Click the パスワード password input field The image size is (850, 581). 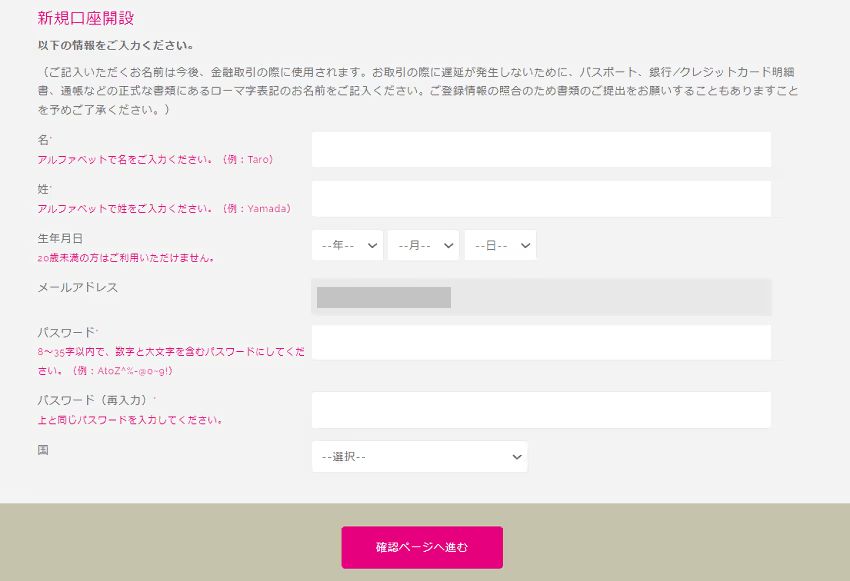(541, 343)
